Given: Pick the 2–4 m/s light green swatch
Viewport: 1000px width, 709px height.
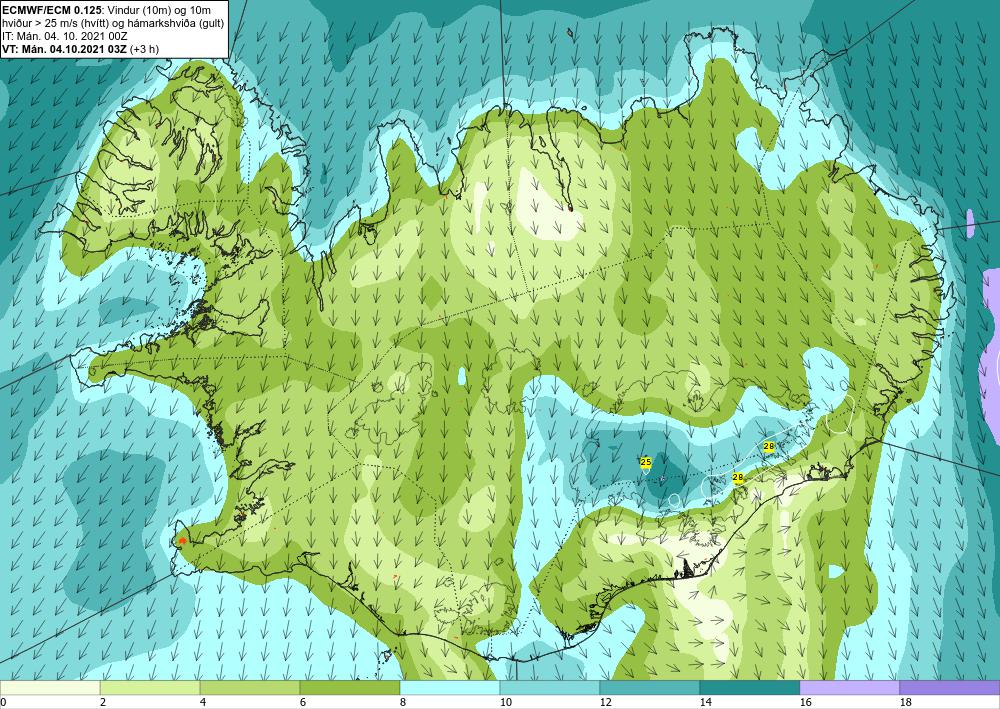Looking at the screenshot, I should tap(150, 688).
